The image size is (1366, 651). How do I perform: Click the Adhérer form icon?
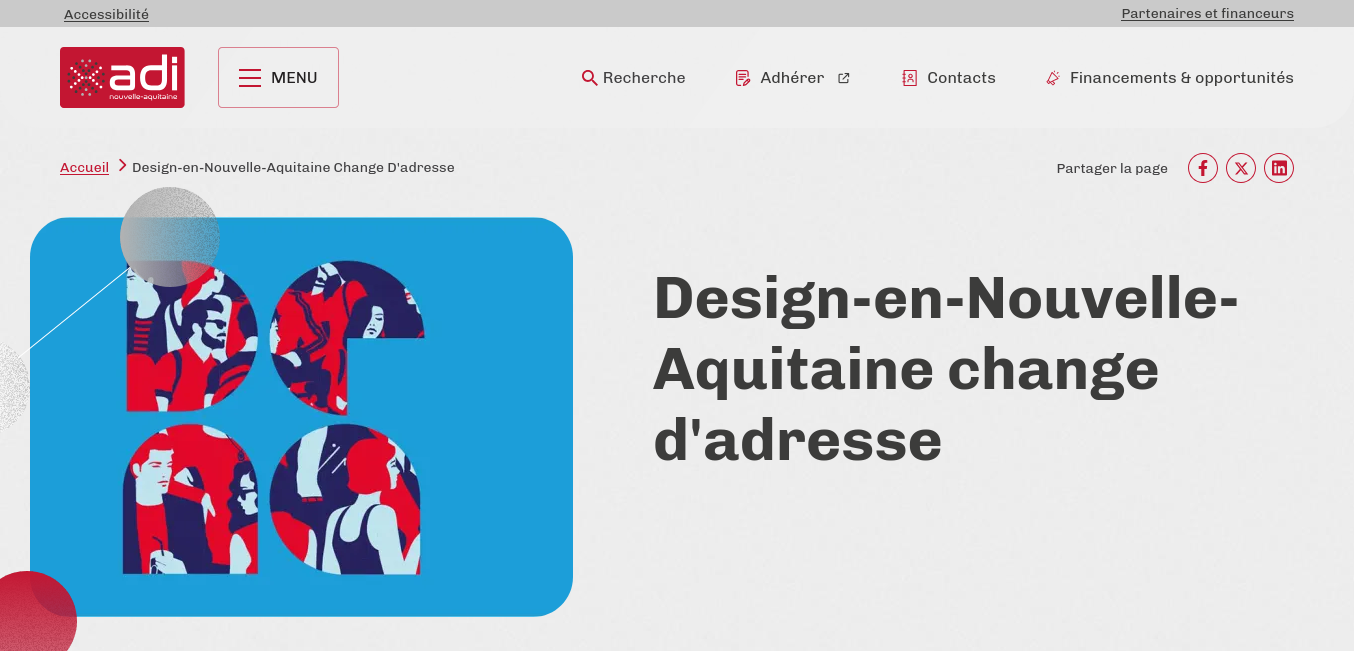742,78
